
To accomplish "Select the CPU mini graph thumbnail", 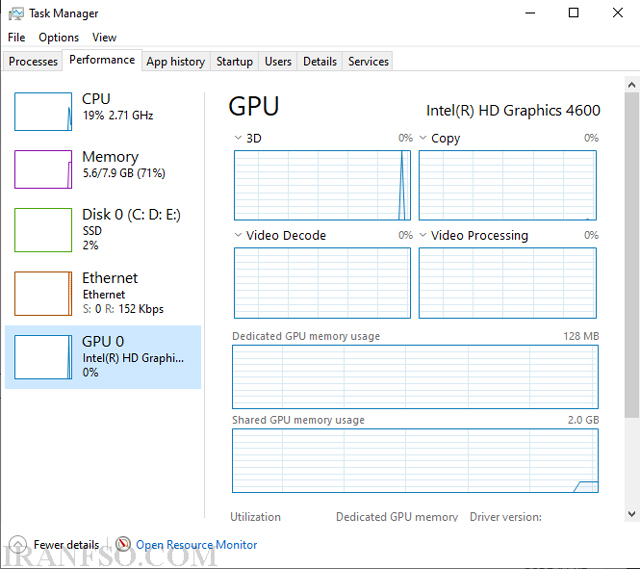I will [43, 111].
